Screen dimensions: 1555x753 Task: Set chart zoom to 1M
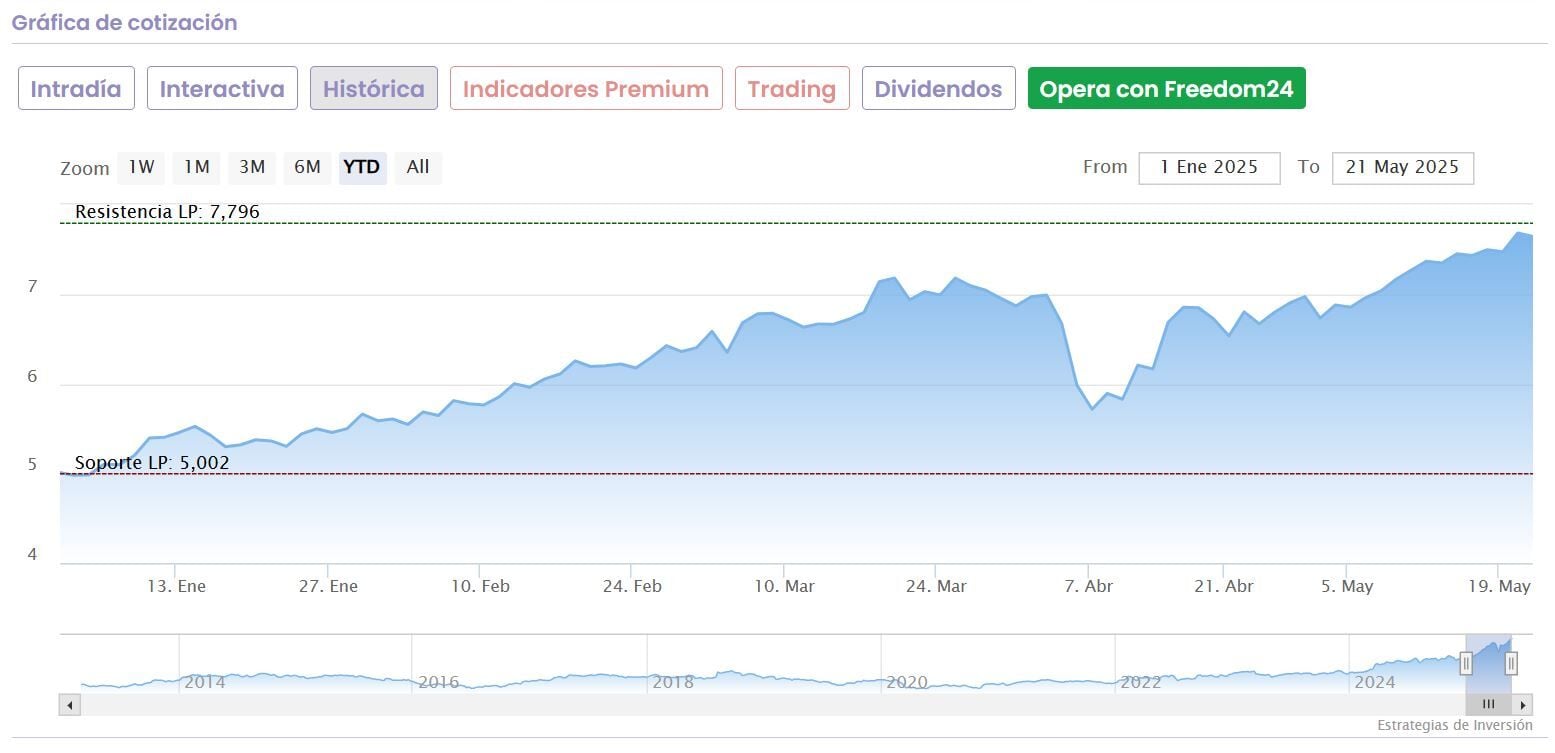click(x=196, y=167)
